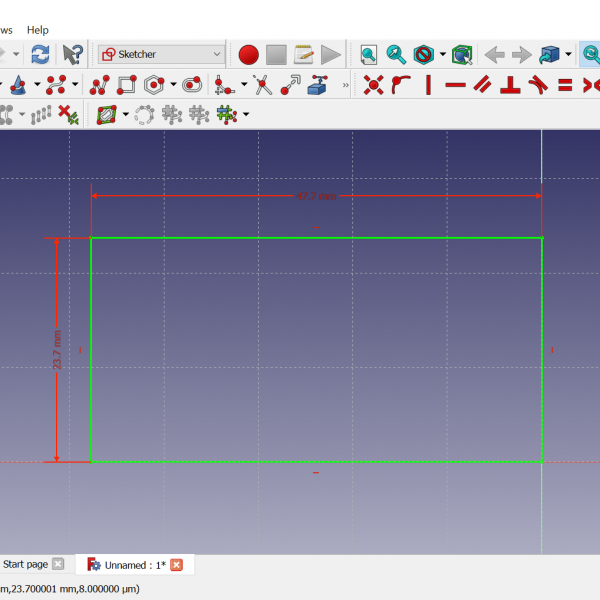Select the Create rectangle tool
This screenshot has width=600, height=600.
[x=127, y=85]
